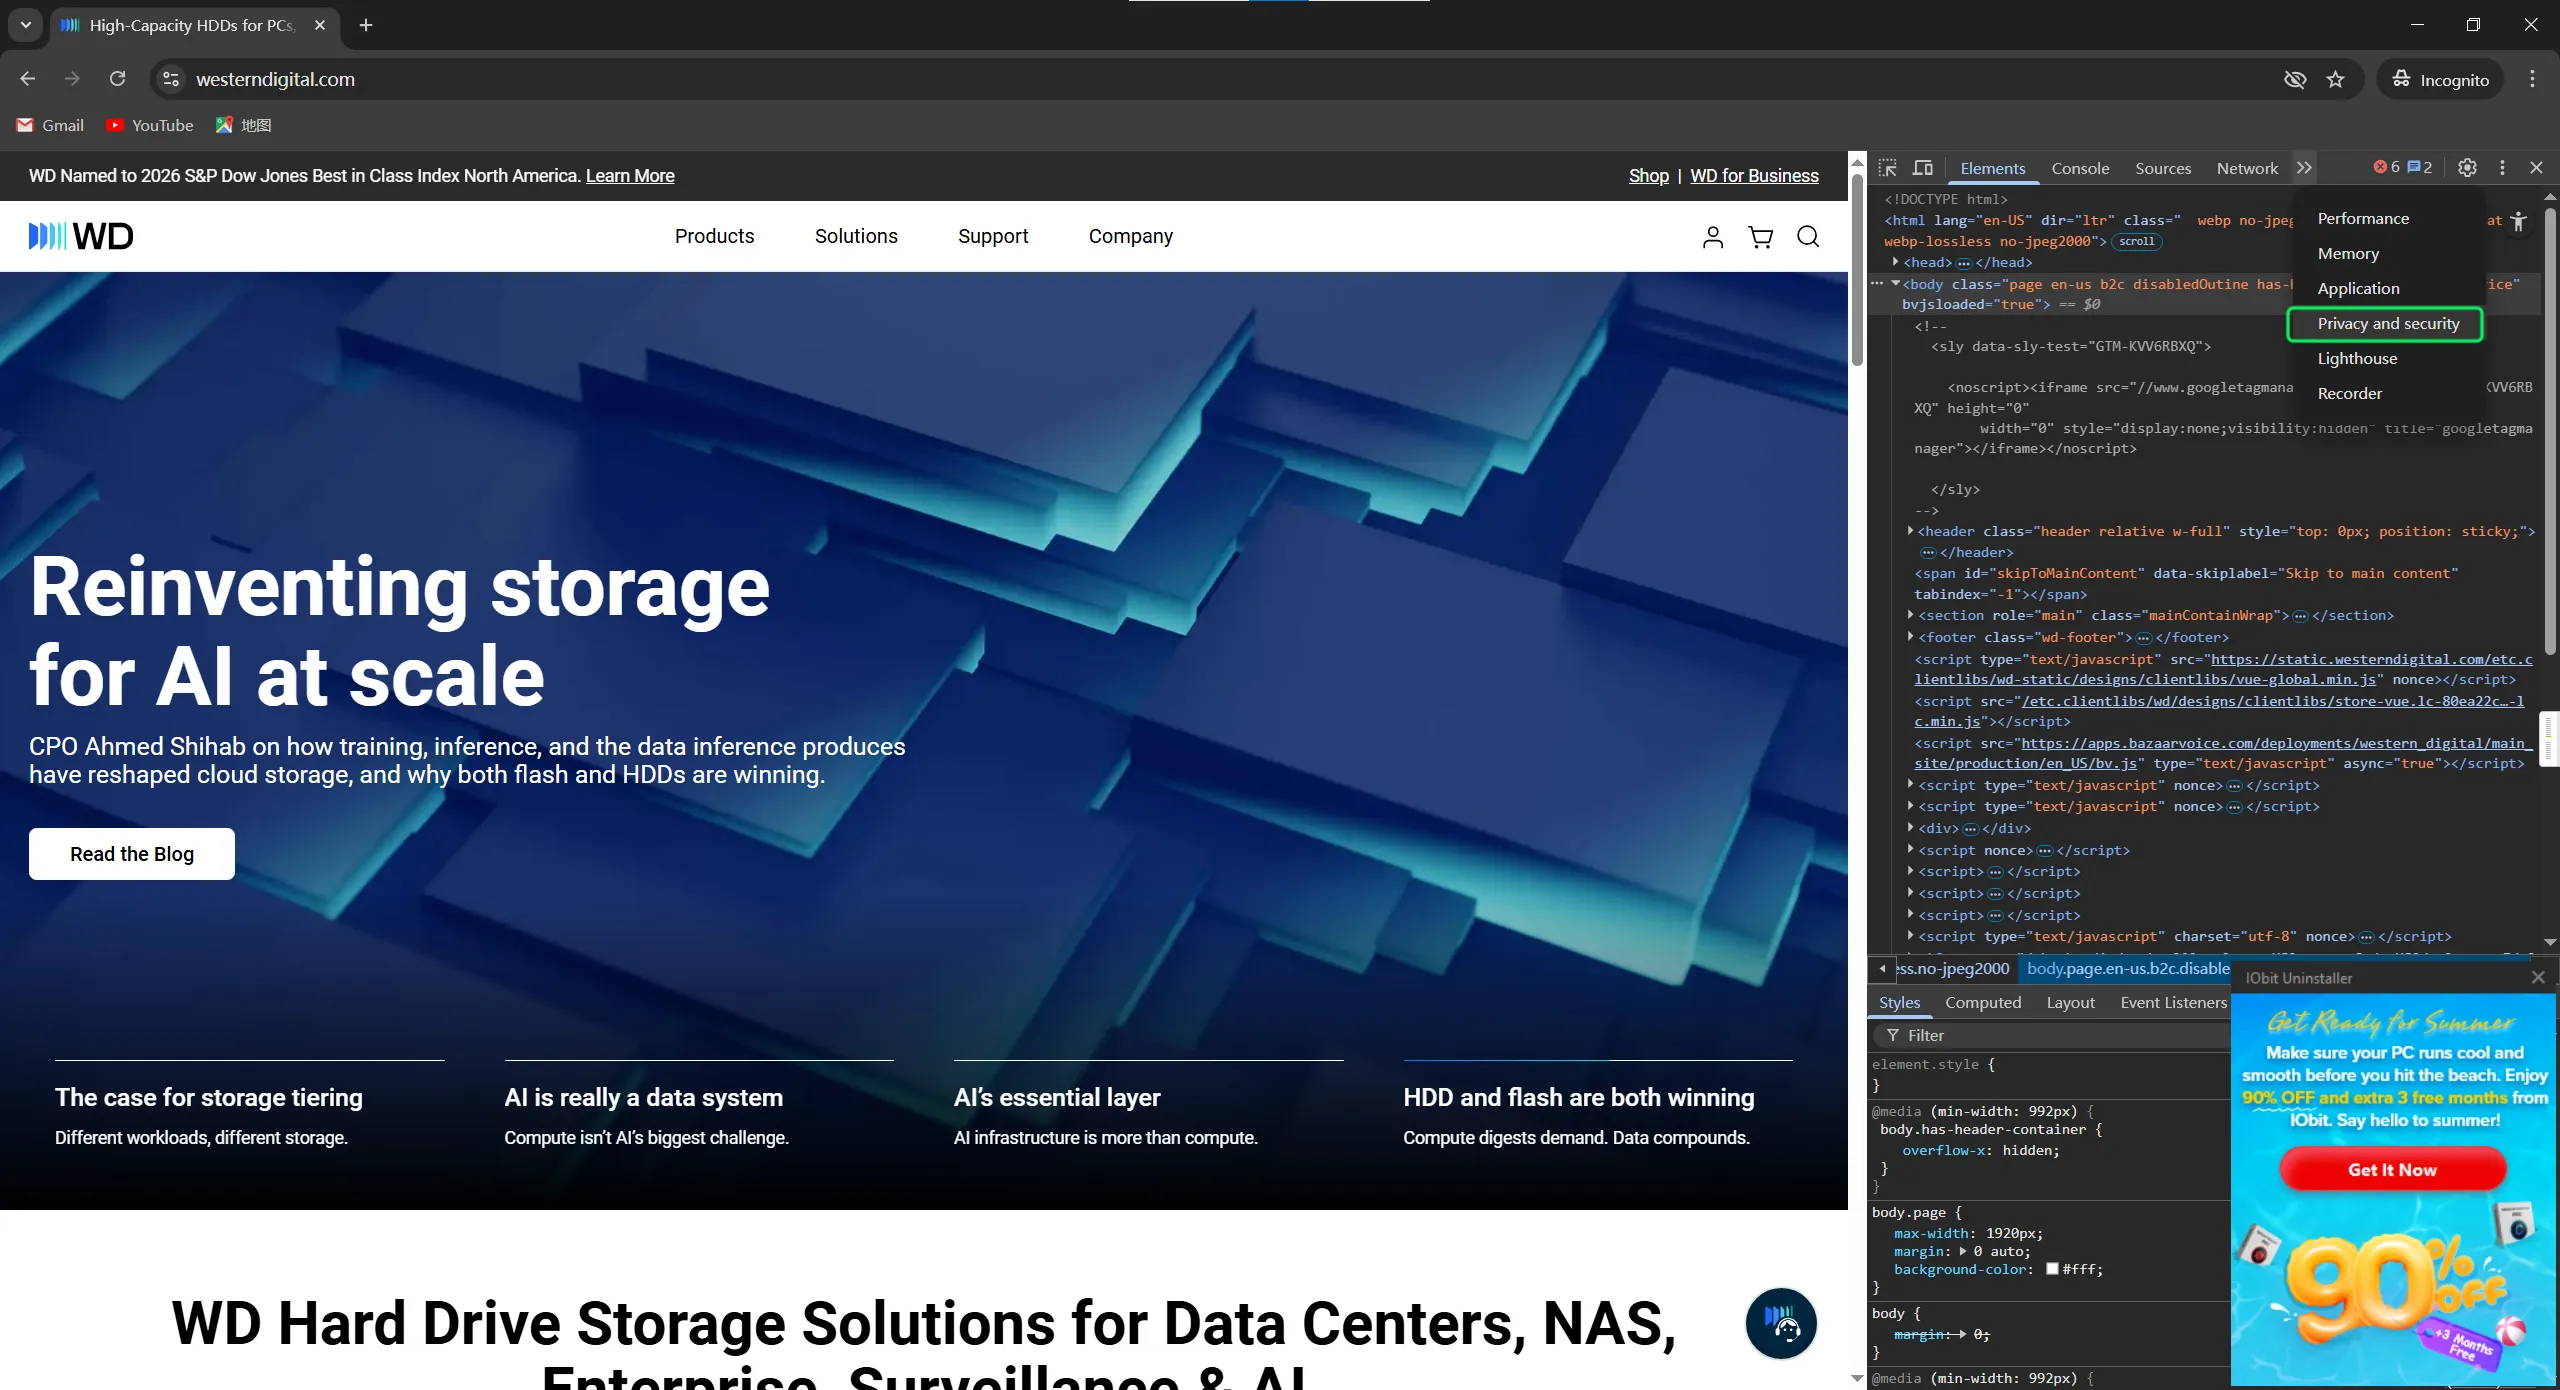Image resolution: width=2560 pixels, height=1390 pixels.
Task: Toggle the device toolbar emulation
Action: pos(1923,168)
